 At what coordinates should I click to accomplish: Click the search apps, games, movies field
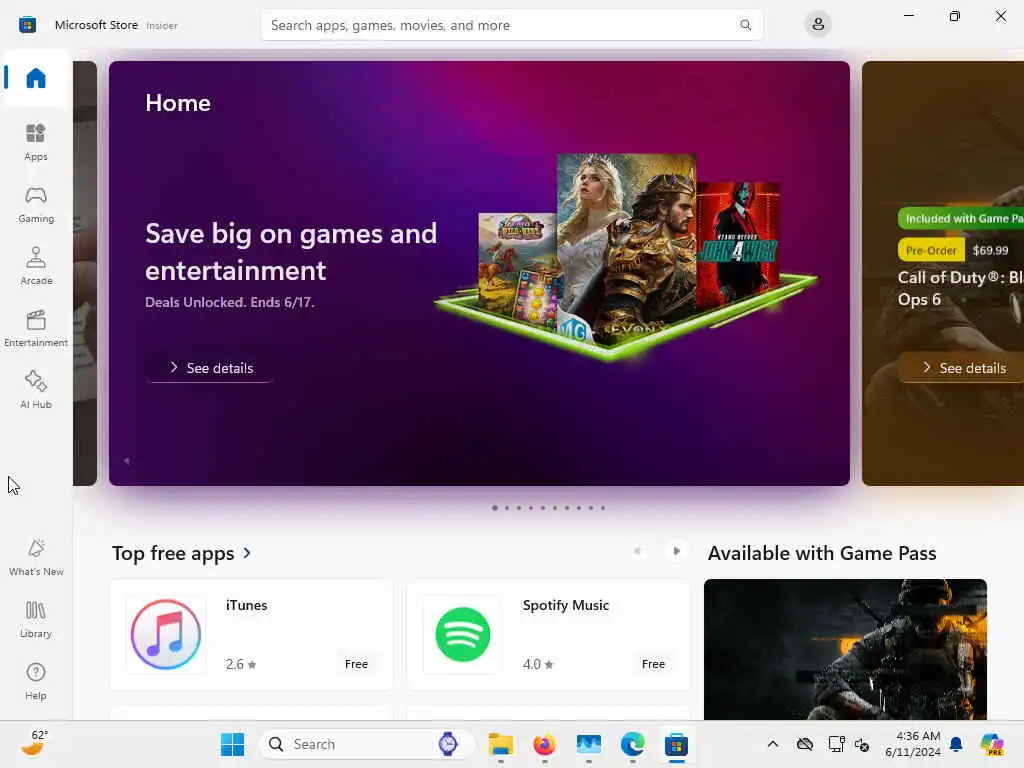[x=511, y=25]
